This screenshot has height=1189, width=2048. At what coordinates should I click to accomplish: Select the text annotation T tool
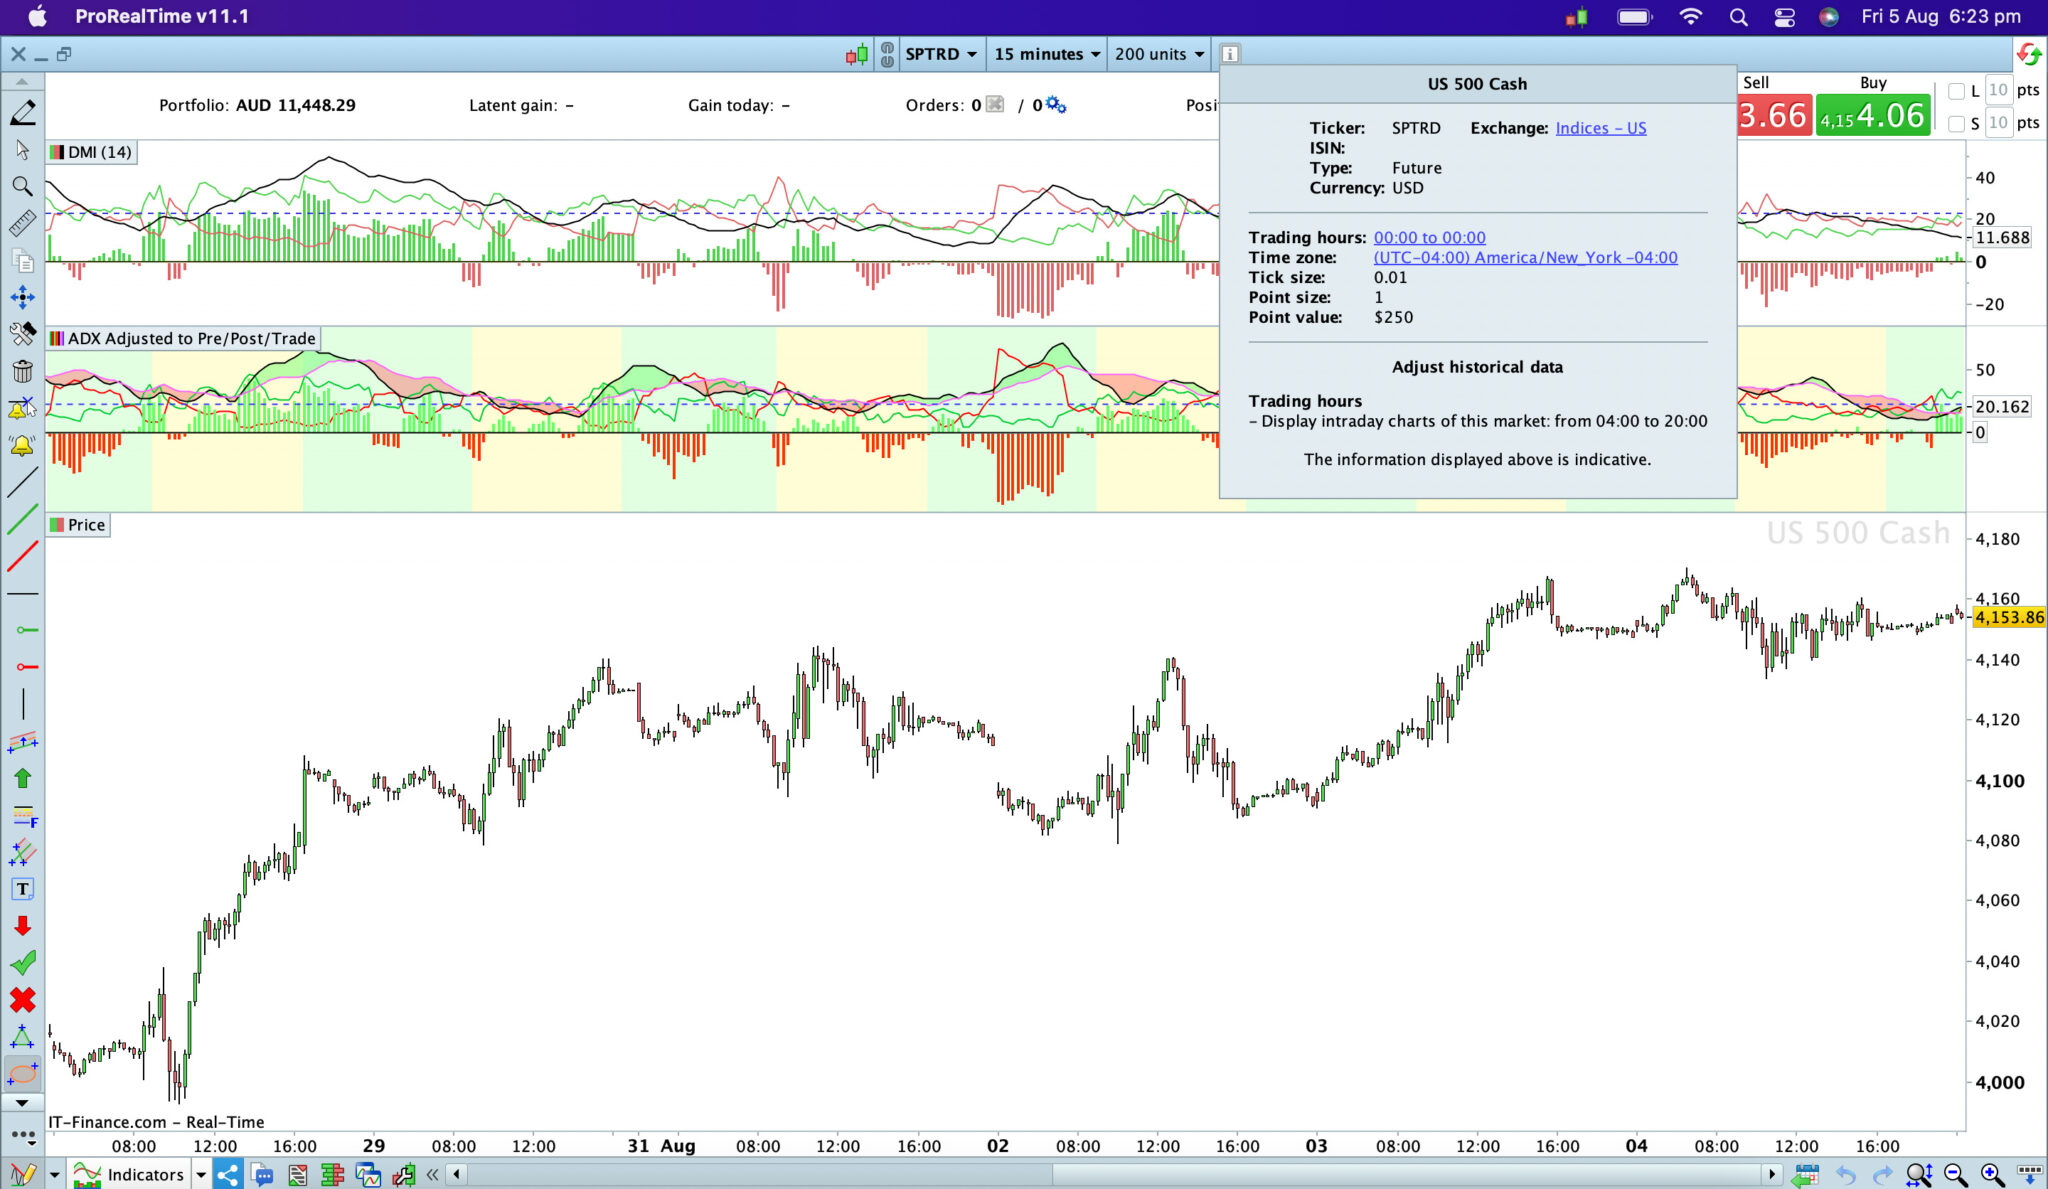(22, 889)
